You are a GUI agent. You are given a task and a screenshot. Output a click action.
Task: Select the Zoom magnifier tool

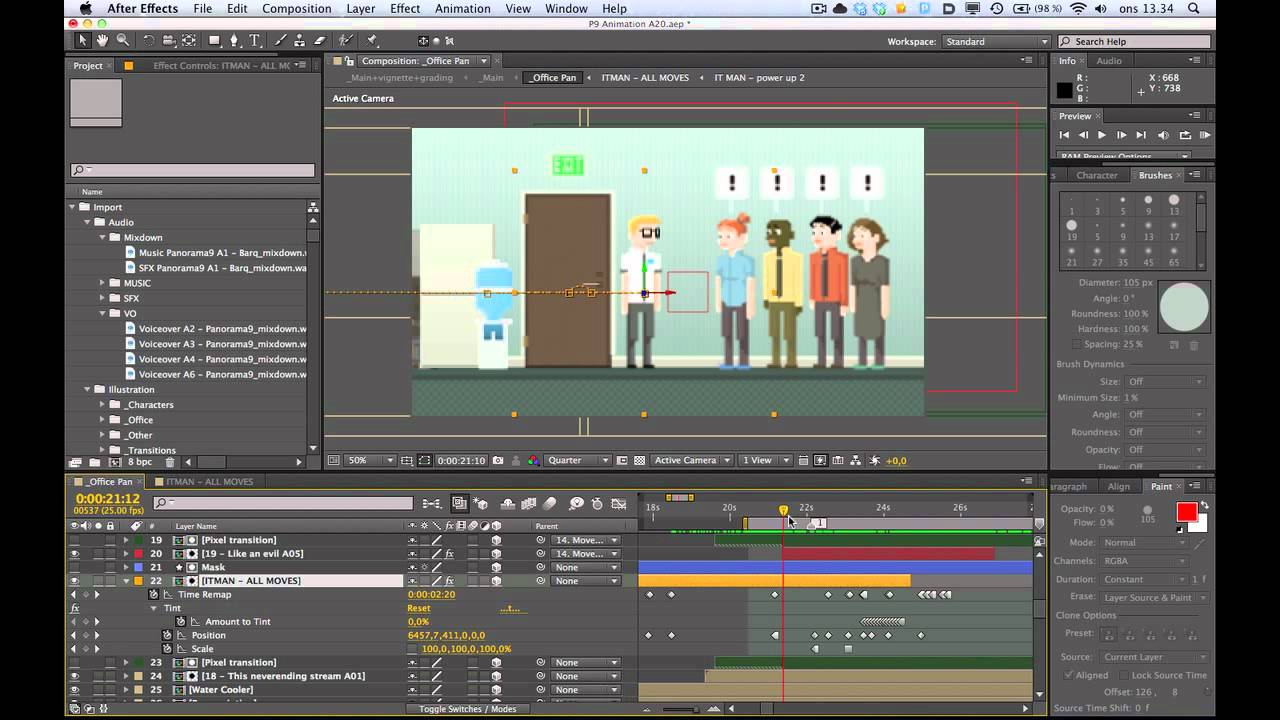[x=123, y=41]
